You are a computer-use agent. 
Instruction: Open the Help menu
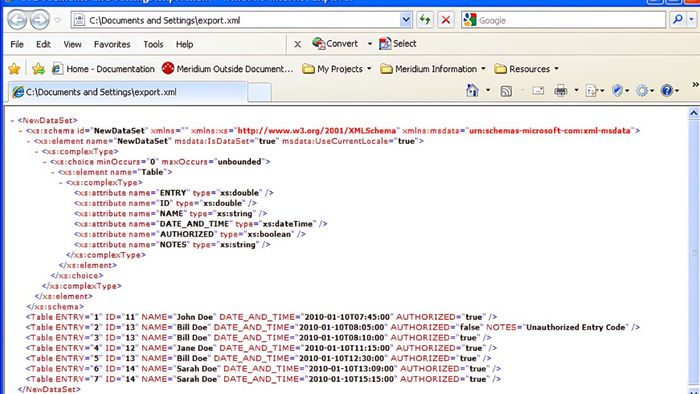pos(184,44)
